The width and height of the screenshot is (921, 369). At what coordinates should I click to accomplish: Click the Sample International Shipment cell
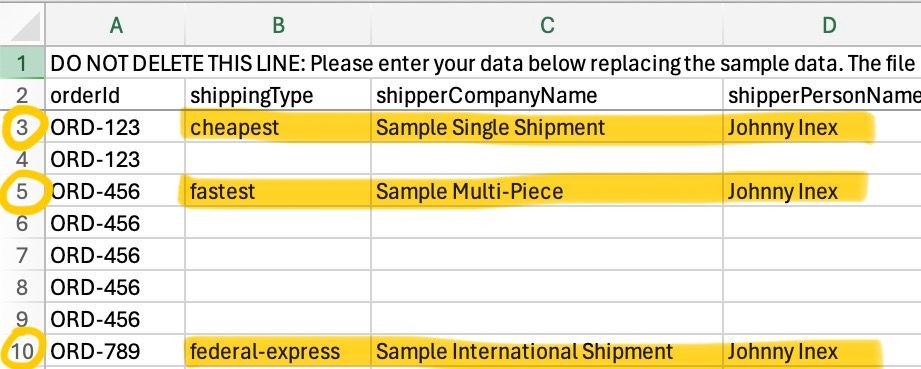547,351
